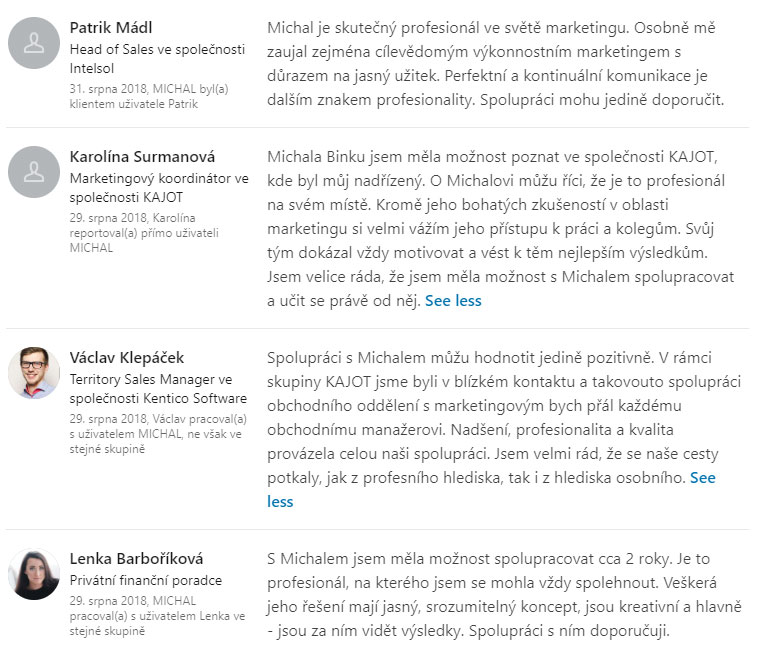
Task: Collapse Karolína's recommendation with See less
Action: tap(453, 301)
